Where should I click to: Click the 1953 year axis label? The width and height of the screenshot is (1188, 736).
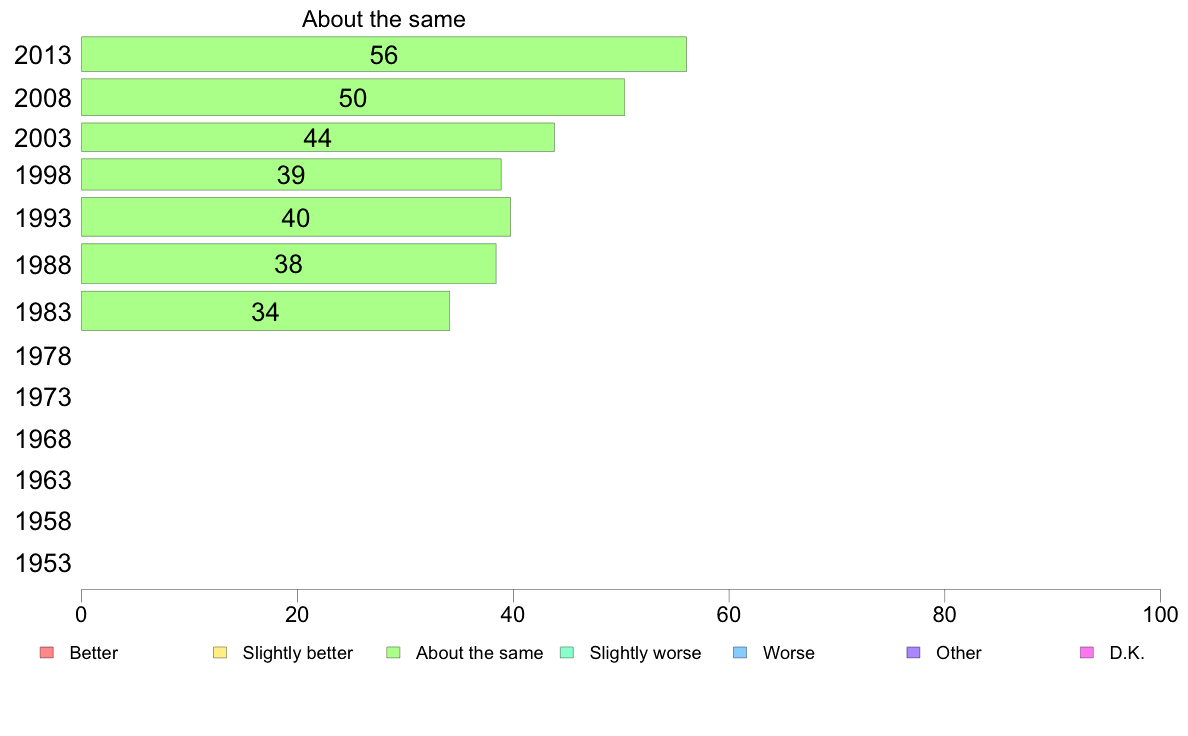[x=42, y=562]
